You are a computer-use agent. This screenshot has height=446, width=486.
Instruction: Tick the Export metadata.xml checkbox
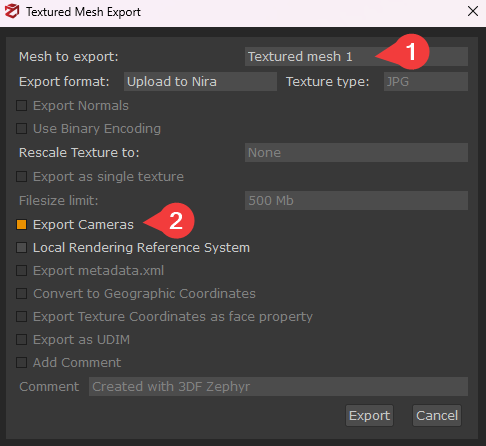click(x=22, y=271)
